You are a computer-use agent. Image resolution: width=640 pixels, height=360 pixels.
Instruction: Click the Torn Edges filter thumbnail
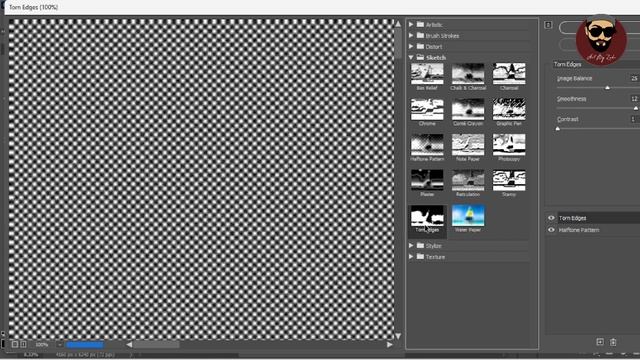[x=427, y=216]
